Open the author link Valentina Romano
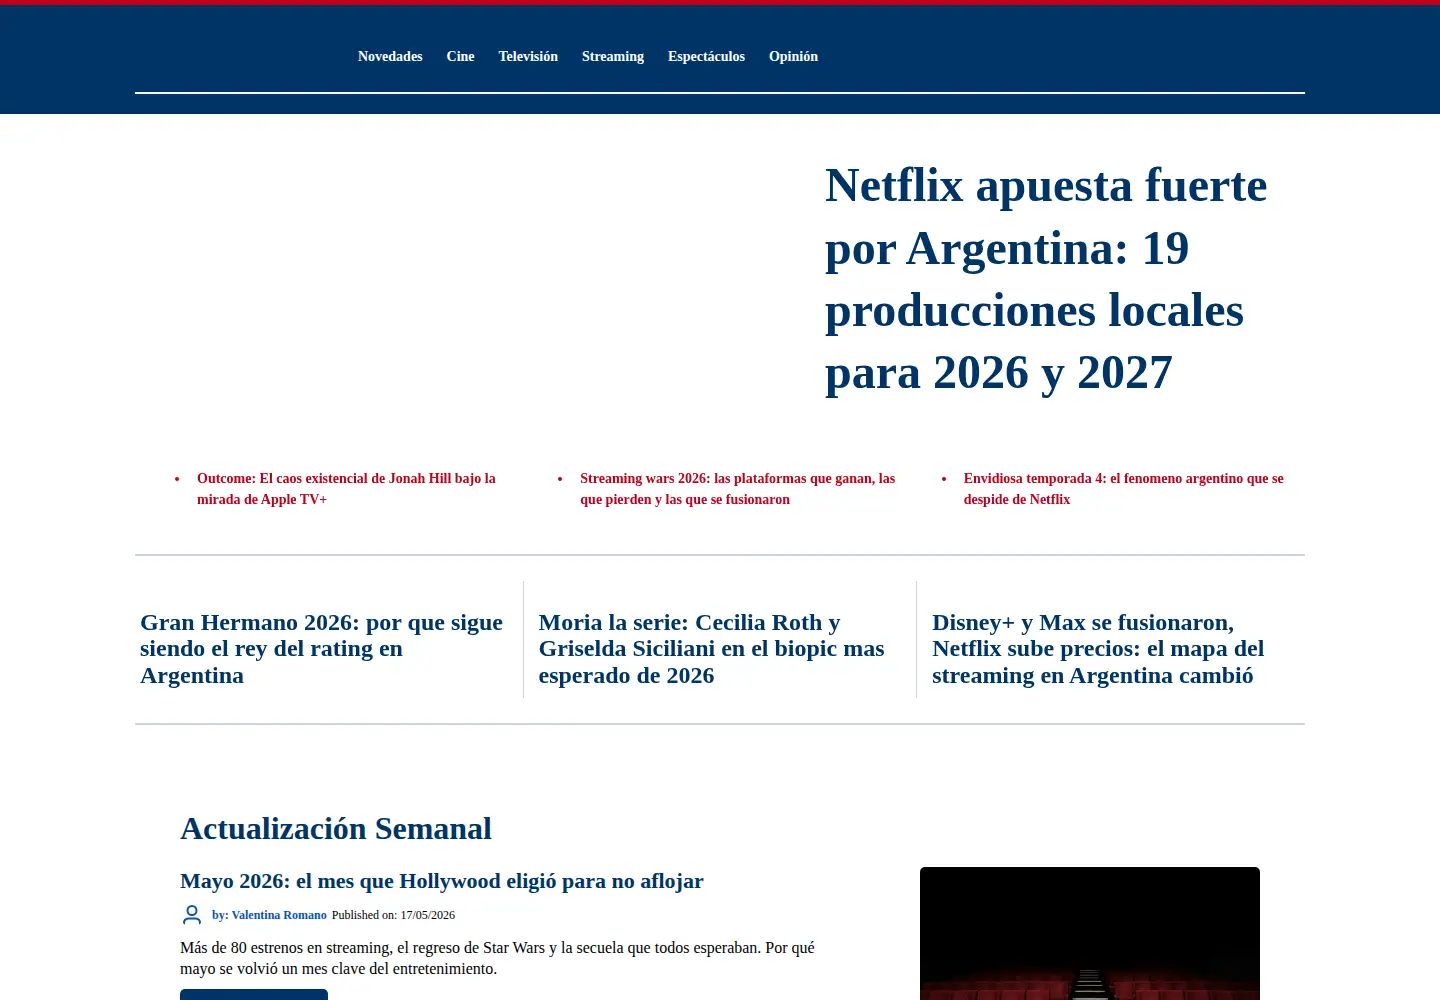The image size is (1440, 1000). (269, 915)
